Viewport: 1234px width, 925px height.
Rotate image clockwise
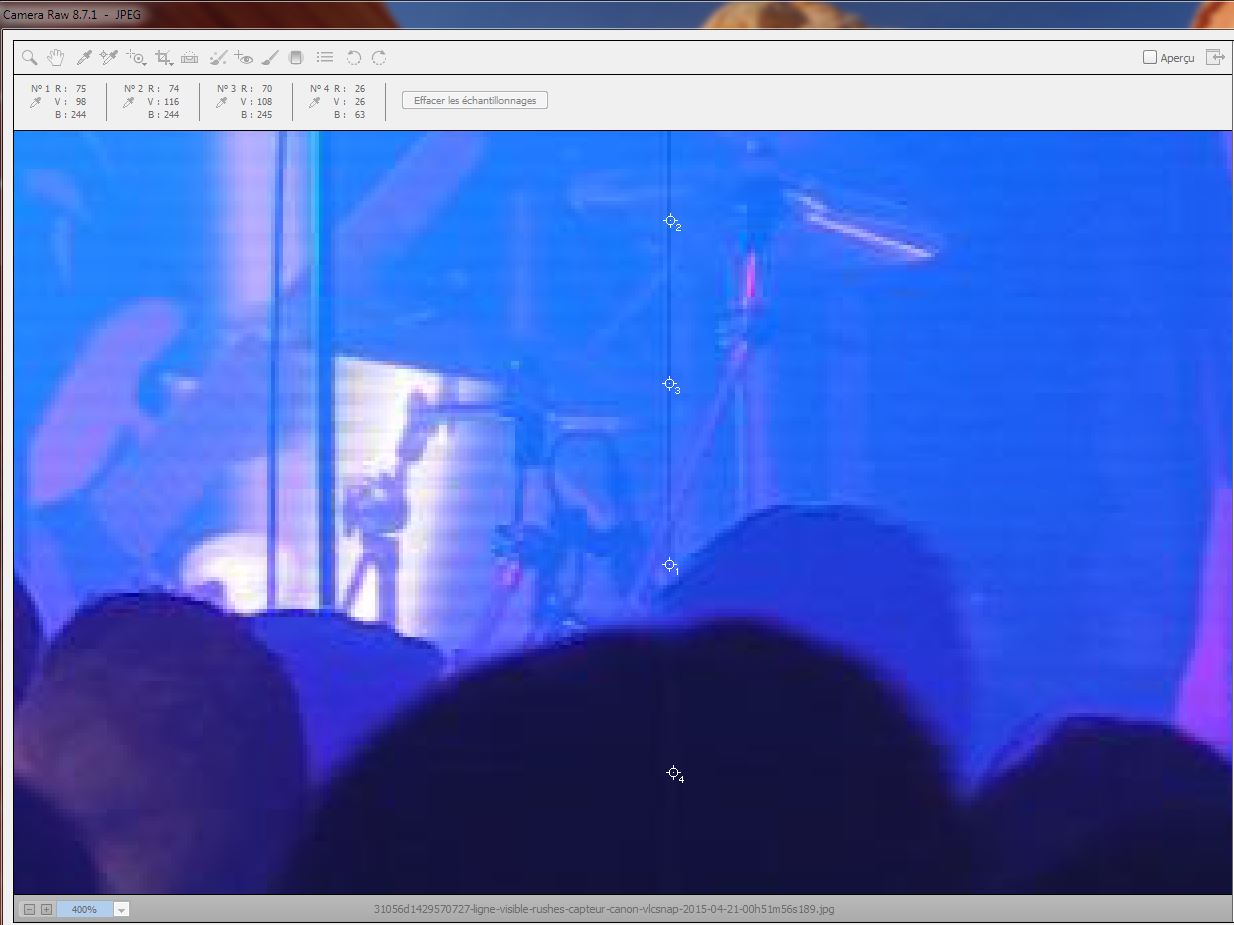[x=379, y=58]
